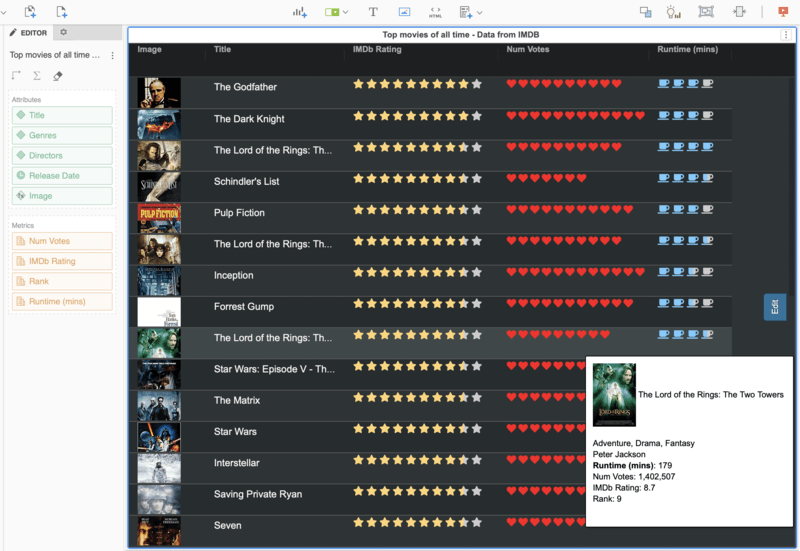Image resolution: width=800 pixels, height=551 pixels.
Task: Open visualization three-dot menu in title bar
Action: click(x=785, y=35)
